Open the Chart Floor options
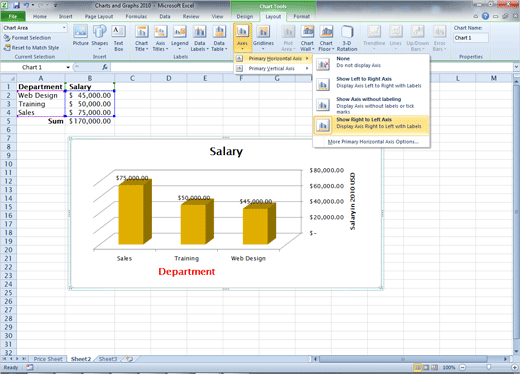This screenshot has height=374, width=520. pos(326,38)
